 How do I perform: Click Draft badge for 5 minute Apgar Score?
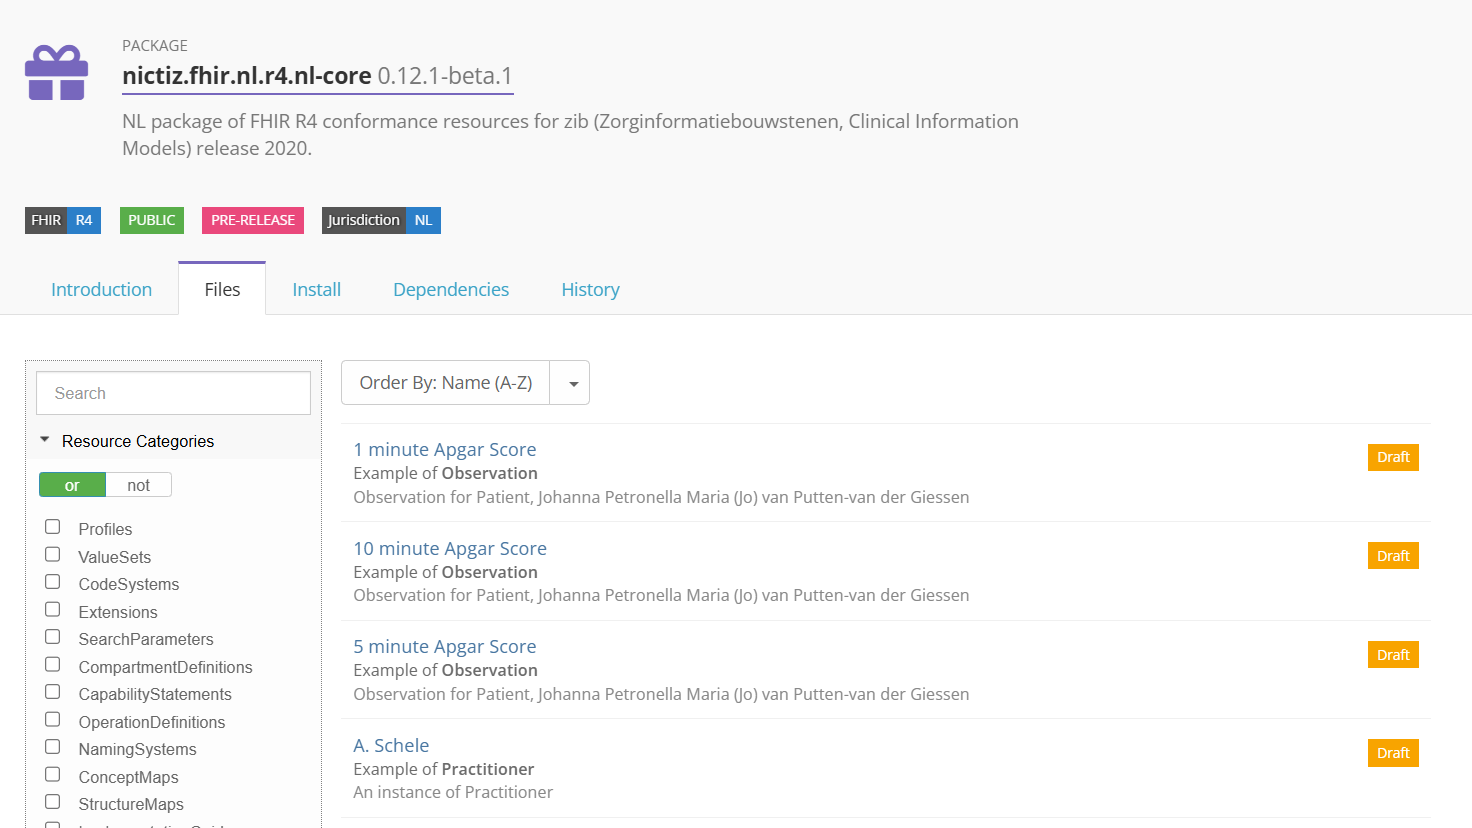[1393, 655]
